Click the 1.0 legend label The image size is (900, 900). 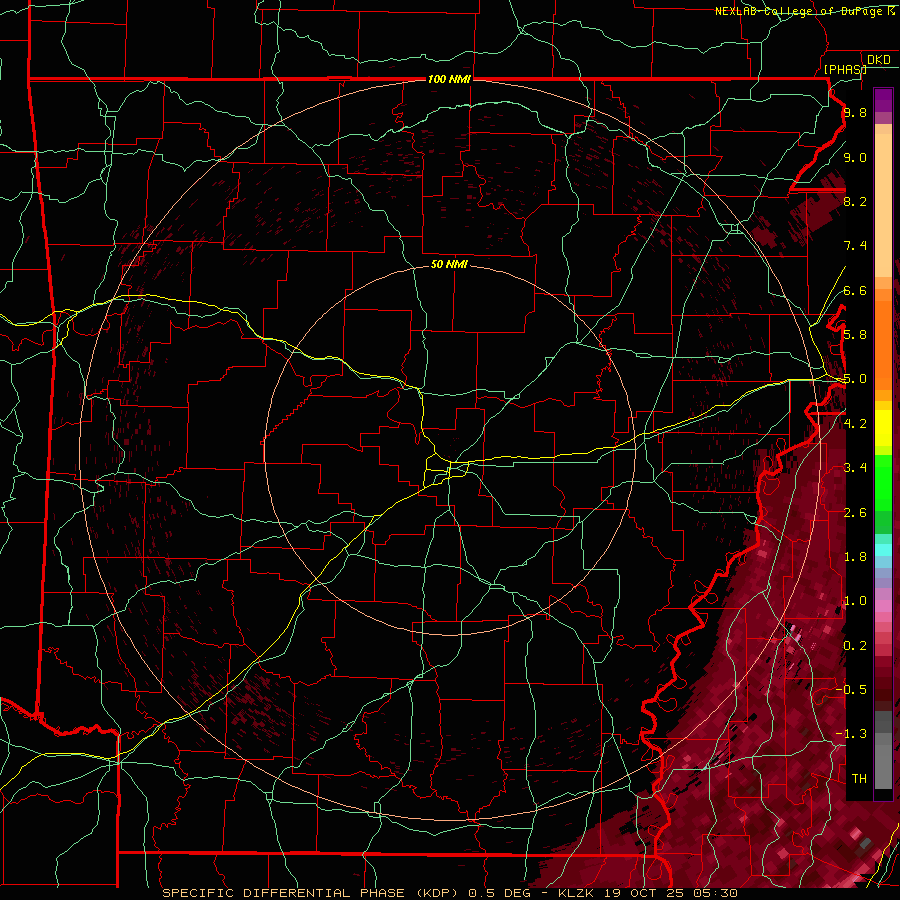[x=855, y=601]
